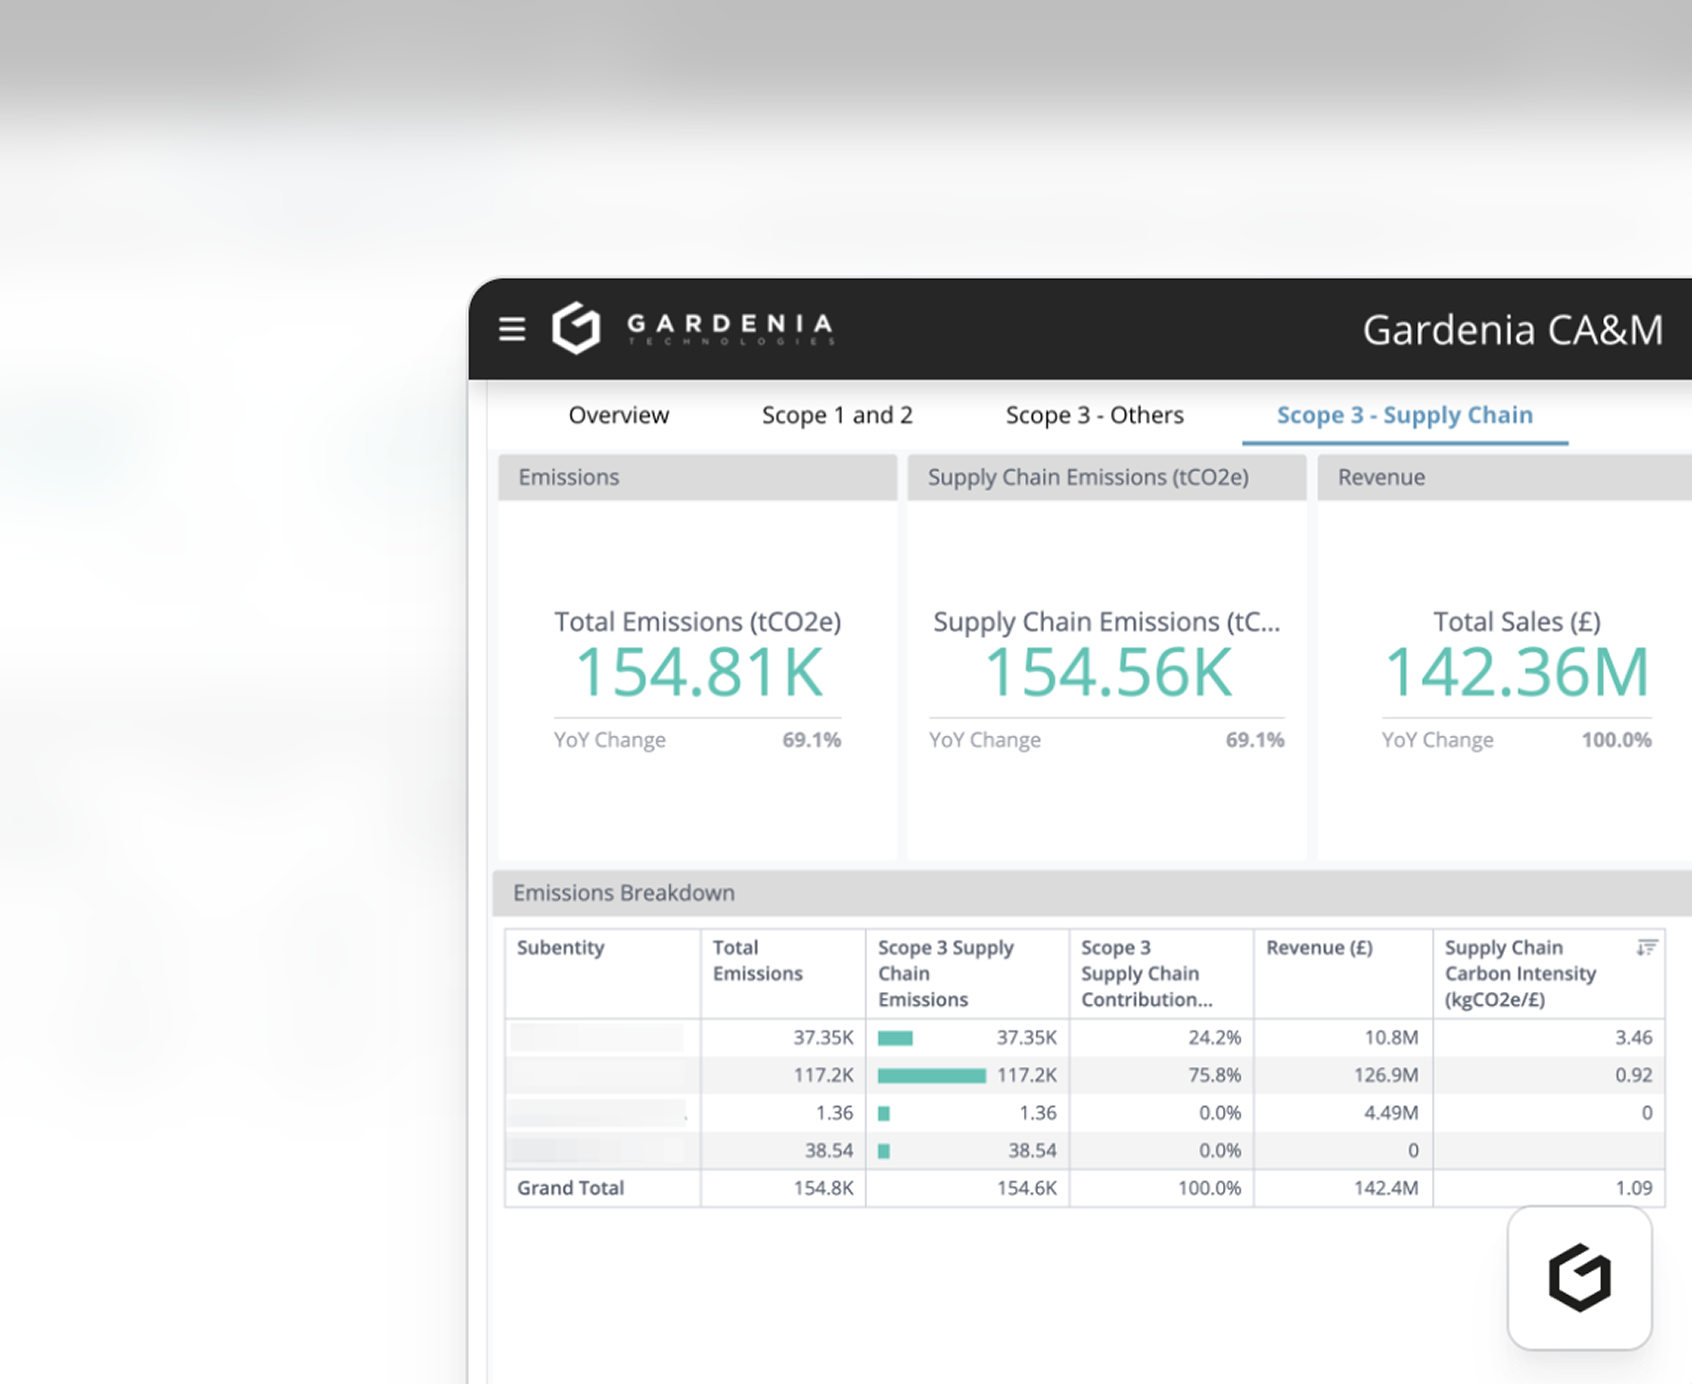Sort by Supply Chain Carbon Intensity icon
Screen dimensions: 1692x1384
click(1646, 947)
